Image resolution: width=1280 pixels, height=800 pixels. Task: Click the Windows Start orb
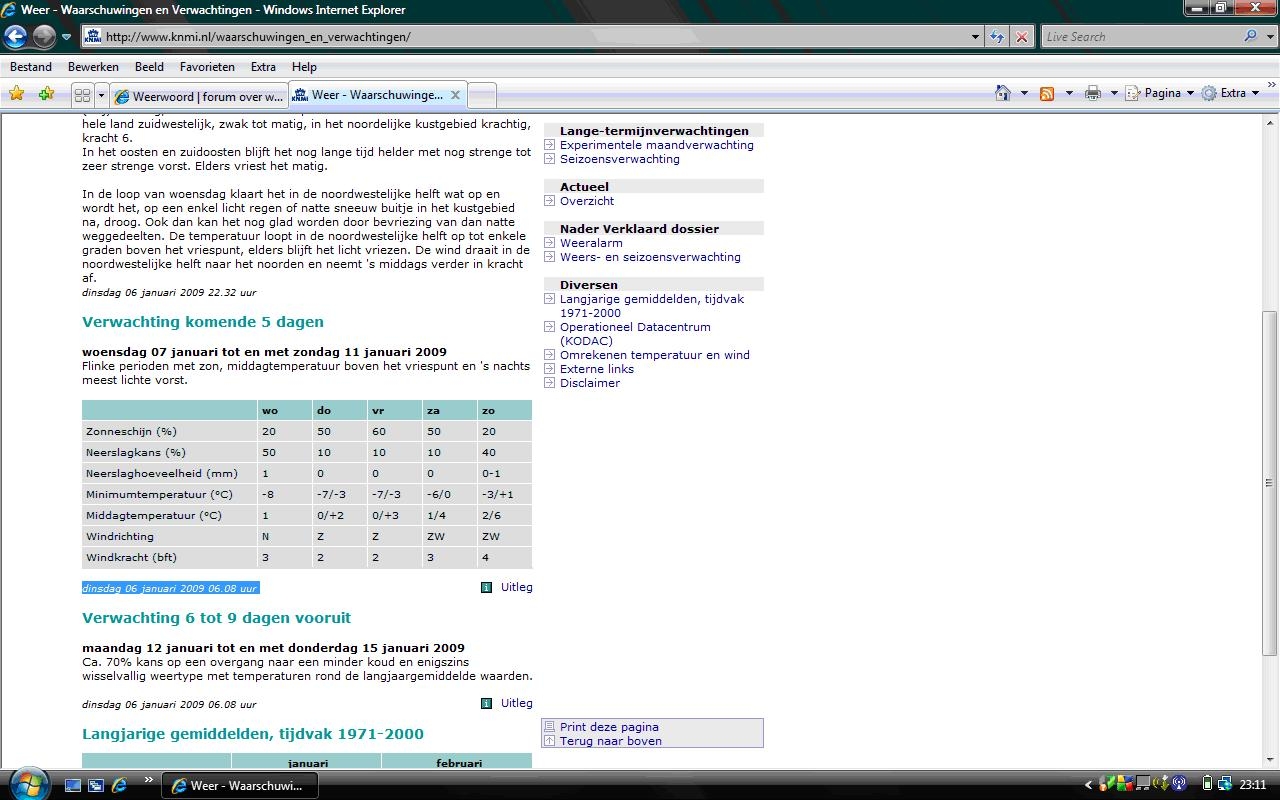click(28, 783)
